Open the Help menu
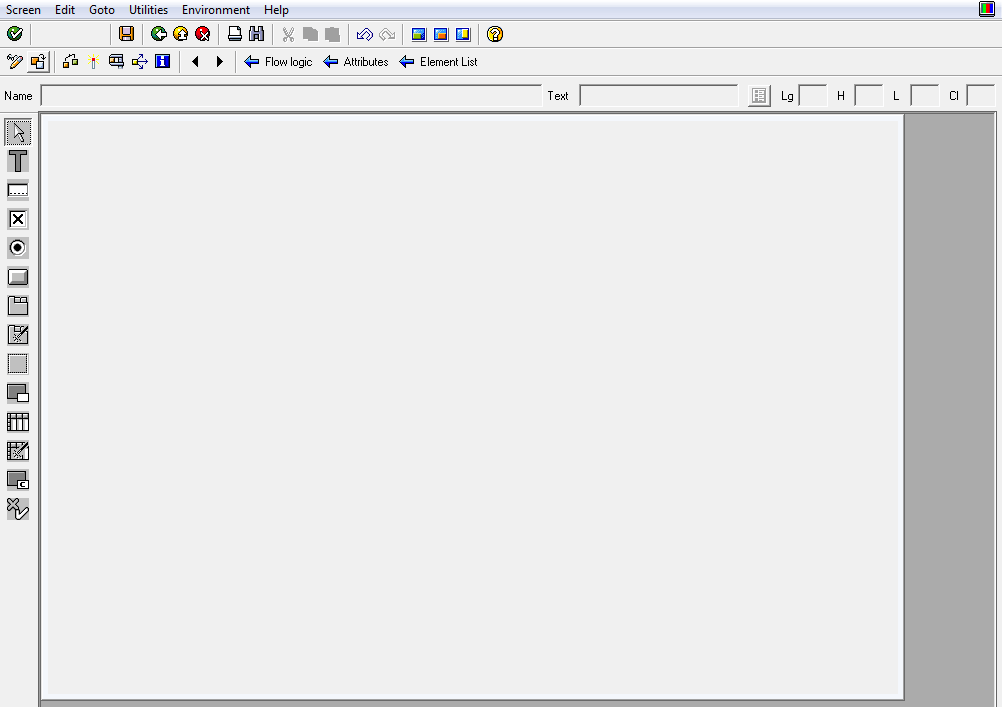Image resolution: width=1002 pixels, height=707 pixels. pos(276,10)
